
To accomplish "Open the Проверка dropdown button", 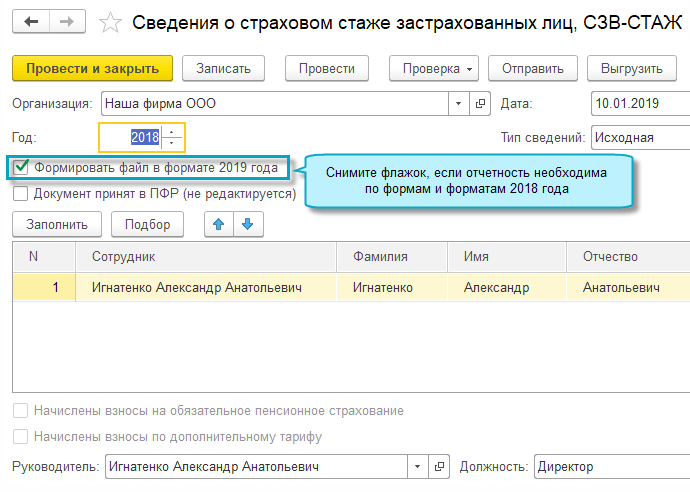I will (434, 68).
